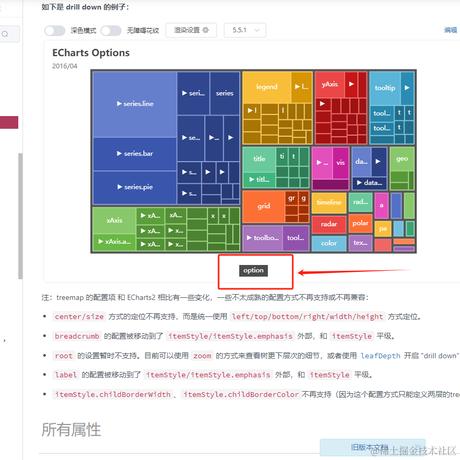Toggle the 无障碍花纹 pattern switch
This screenshot has height=460, width=460.
point(111,31)
